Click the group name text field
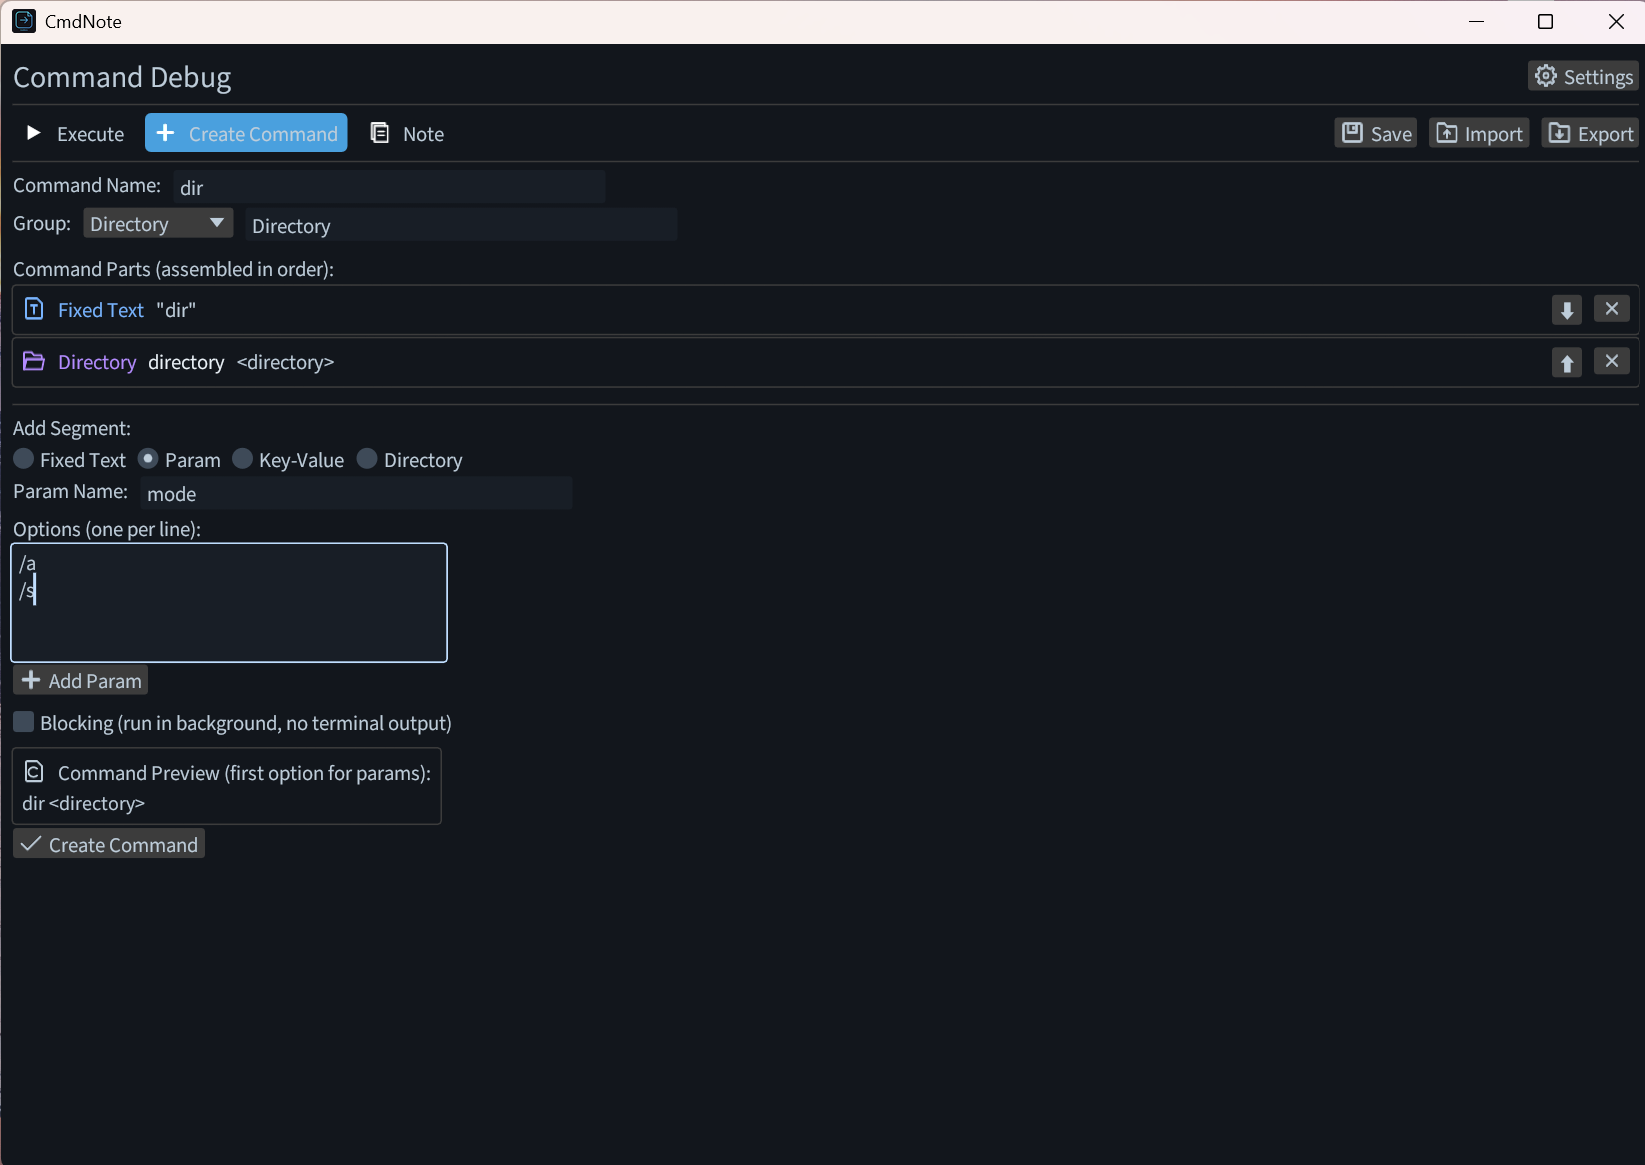This screenshot has height=1165, width=1645. (461, 225)
